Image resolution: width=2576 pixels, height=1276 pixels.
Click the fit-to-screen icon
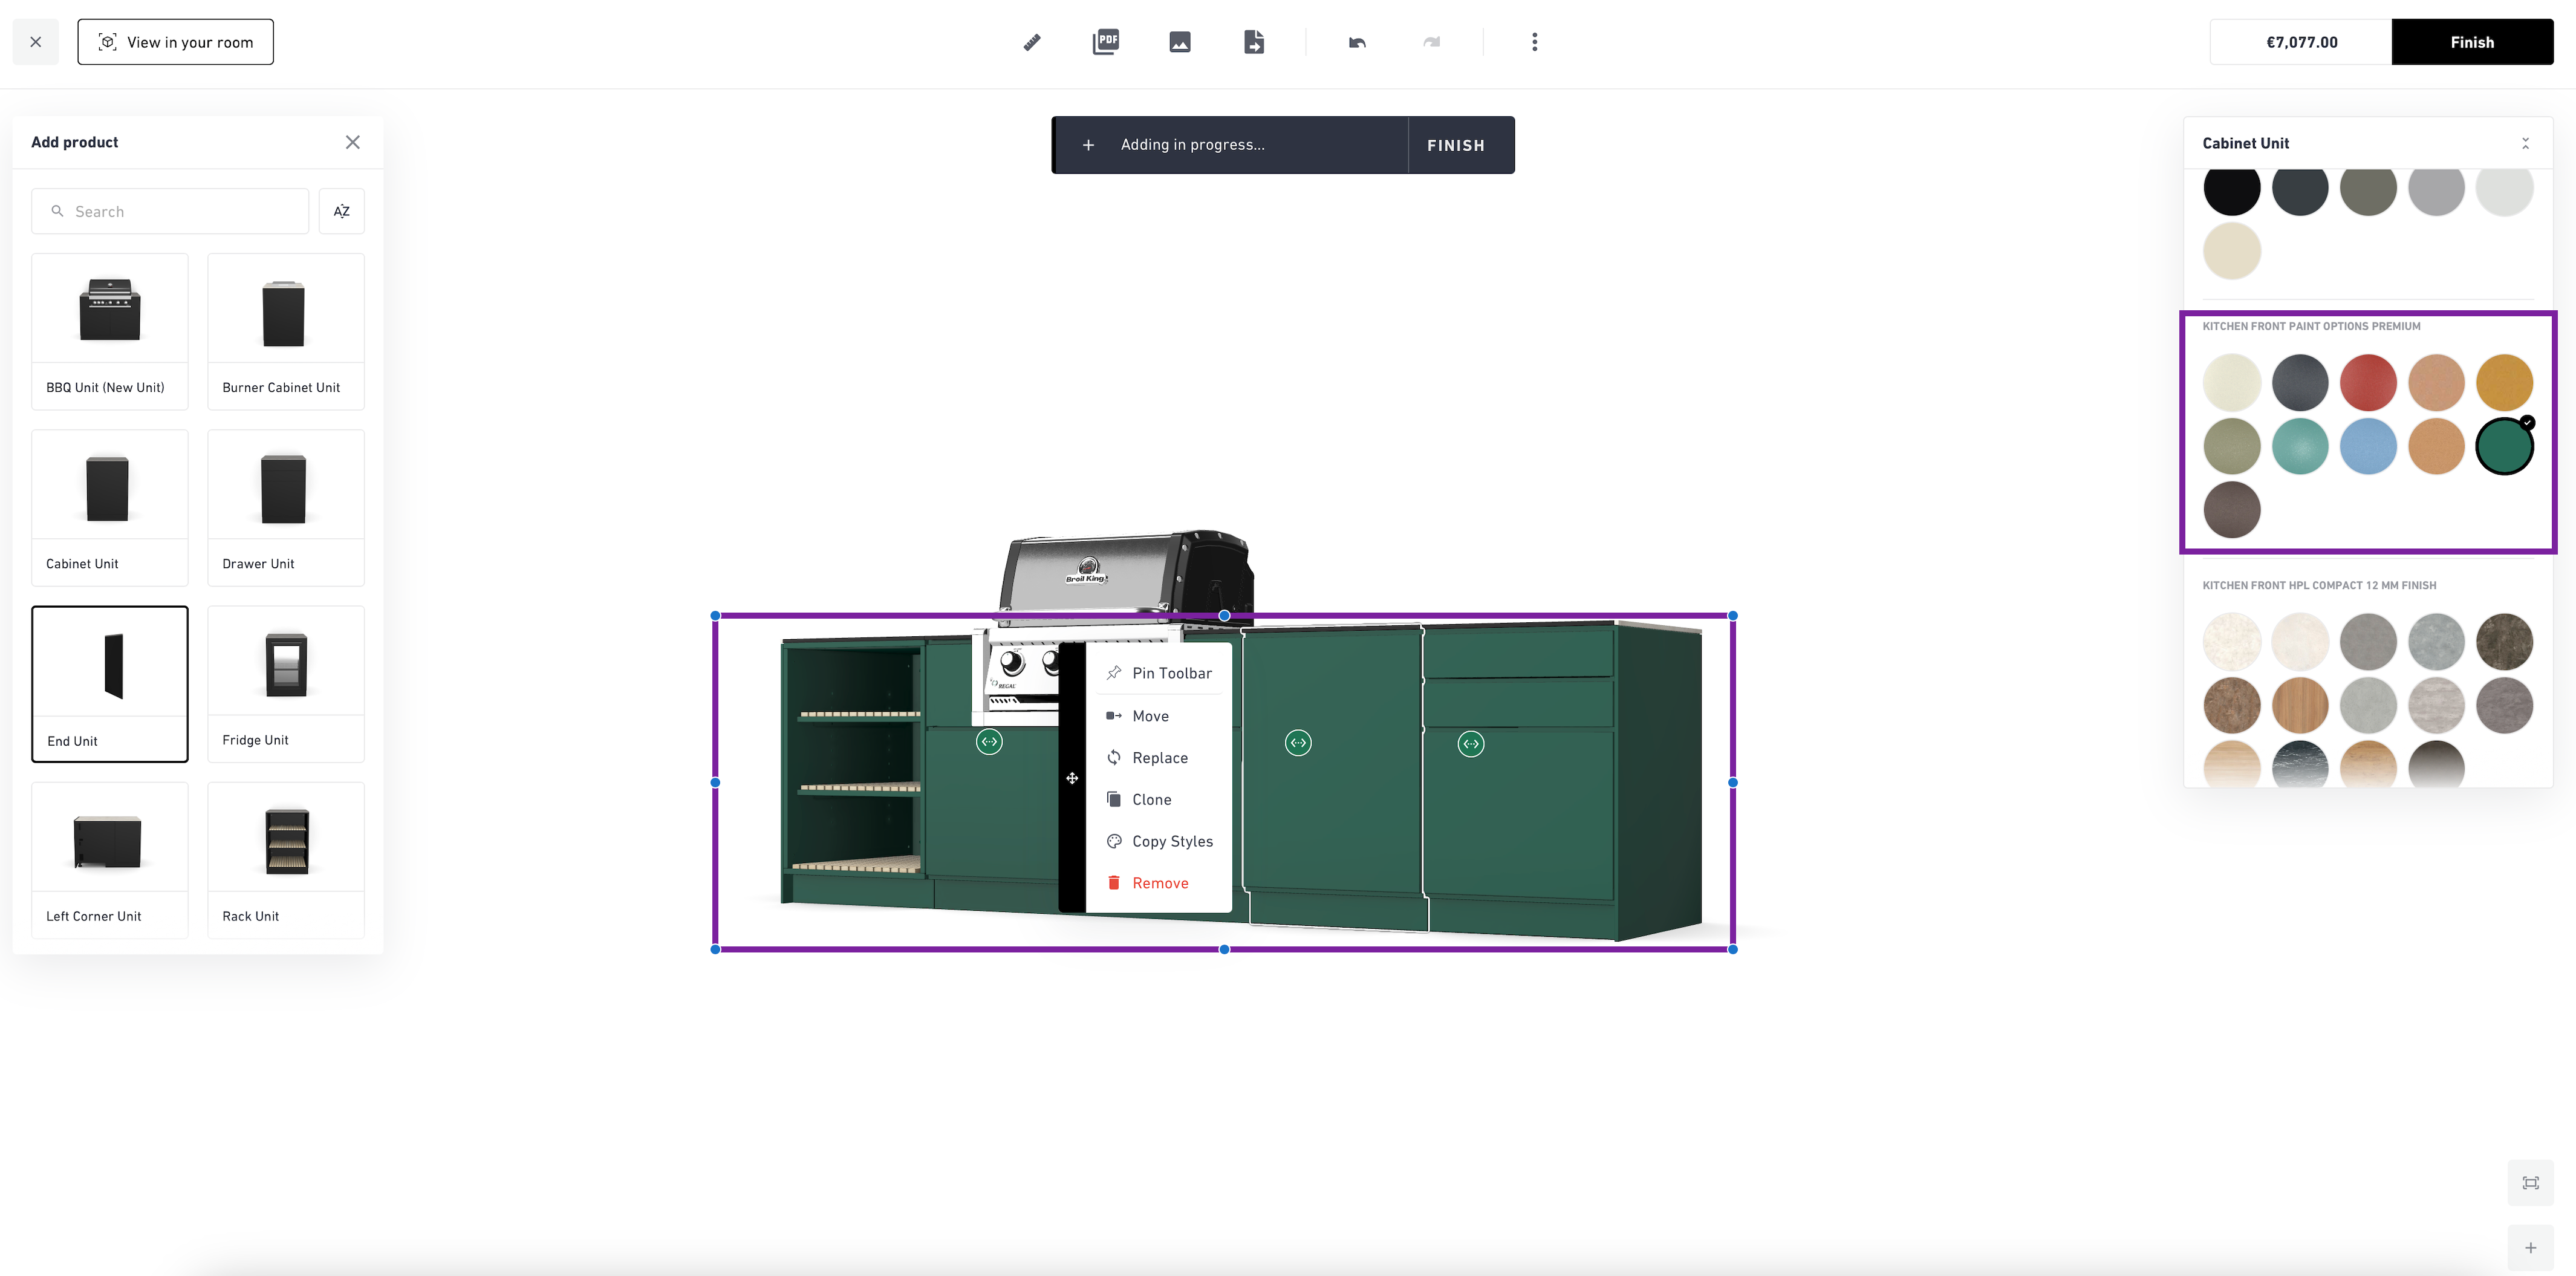coord(2531,1183)
